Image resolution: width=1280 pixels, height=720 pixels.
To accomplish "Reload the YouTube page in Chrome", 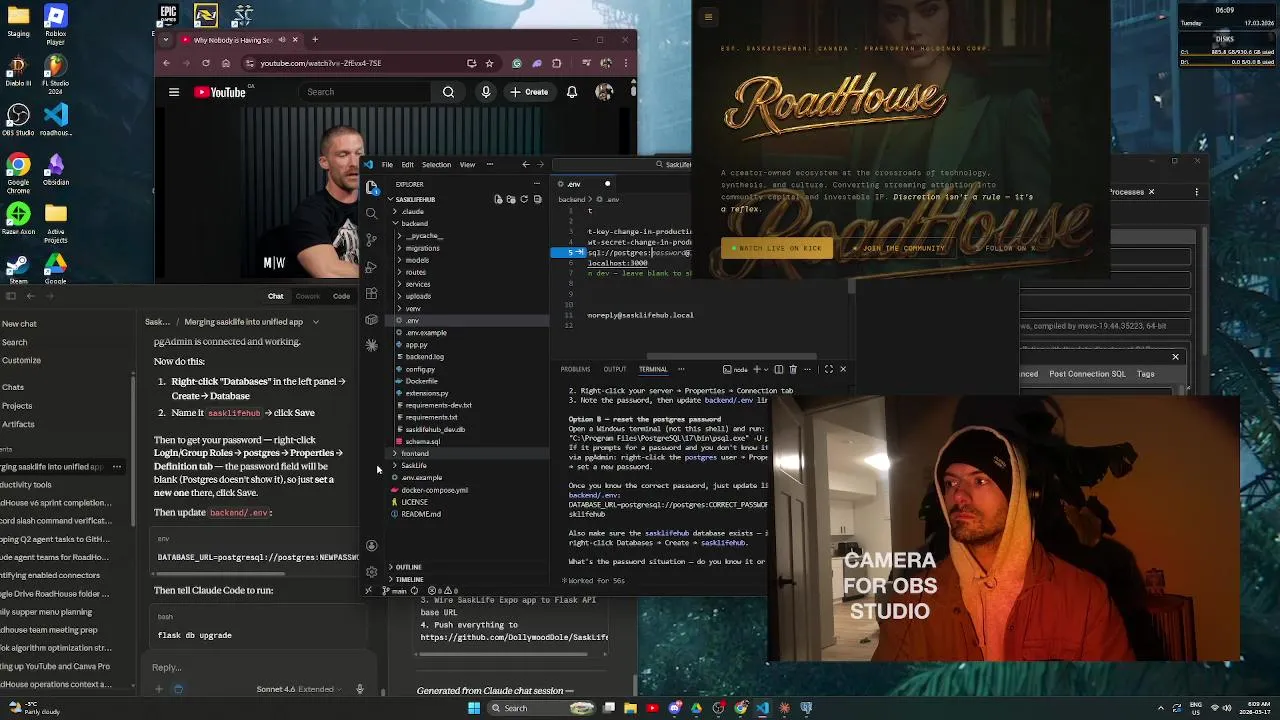I will pyautogui.click(x=206, y=63).
